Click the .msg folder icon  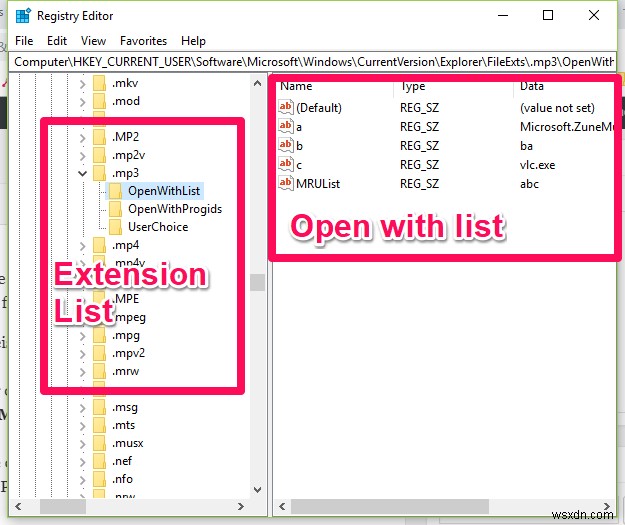pyautogui.click(x=99, y=407)
